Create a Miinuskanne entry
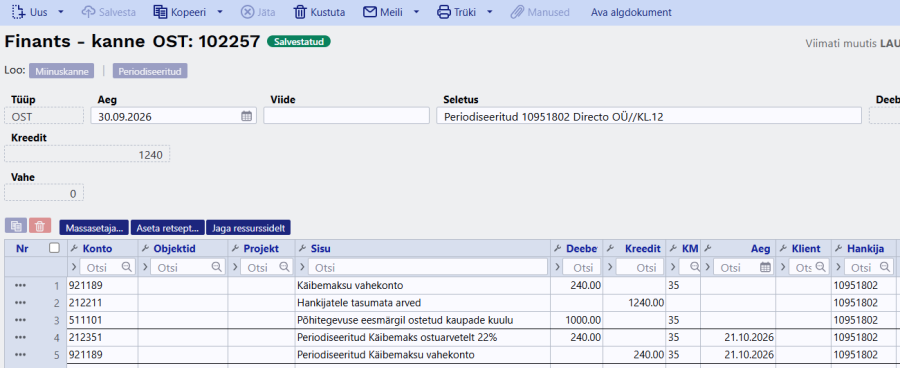Viewport: 900px width, 368px height. (62, 72)
